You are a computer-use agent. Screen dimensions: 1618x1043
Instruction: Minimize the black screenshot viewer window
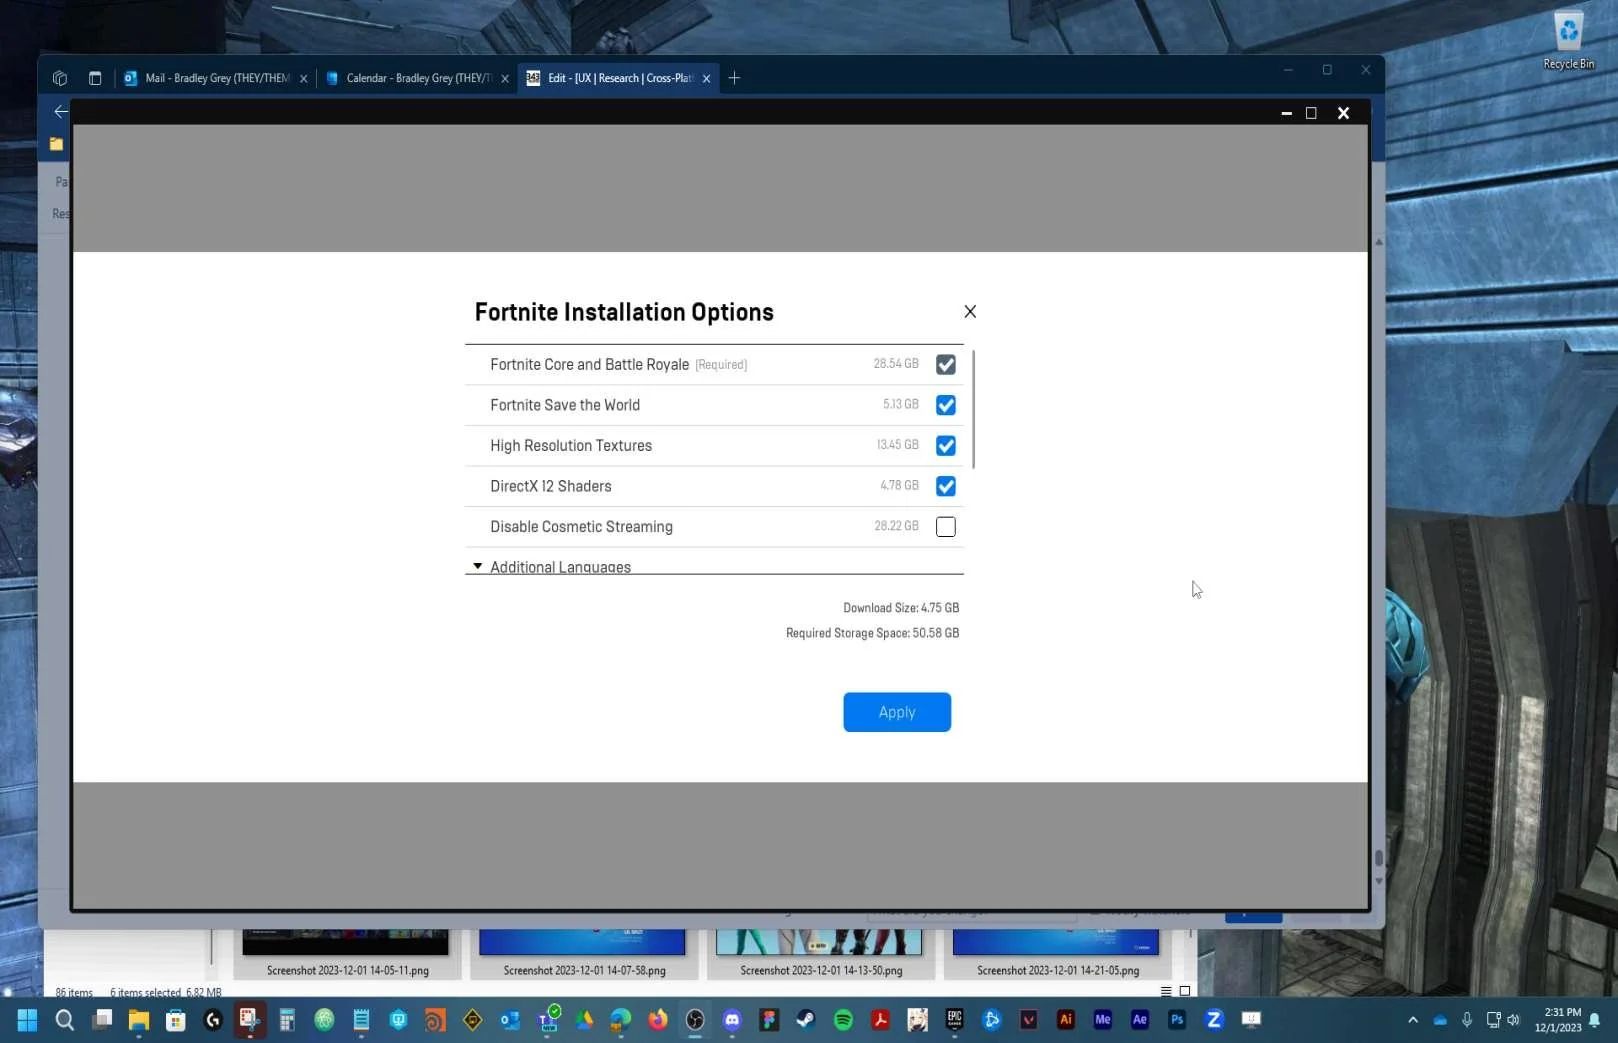pyautogui.click(x=1286, y=113)
